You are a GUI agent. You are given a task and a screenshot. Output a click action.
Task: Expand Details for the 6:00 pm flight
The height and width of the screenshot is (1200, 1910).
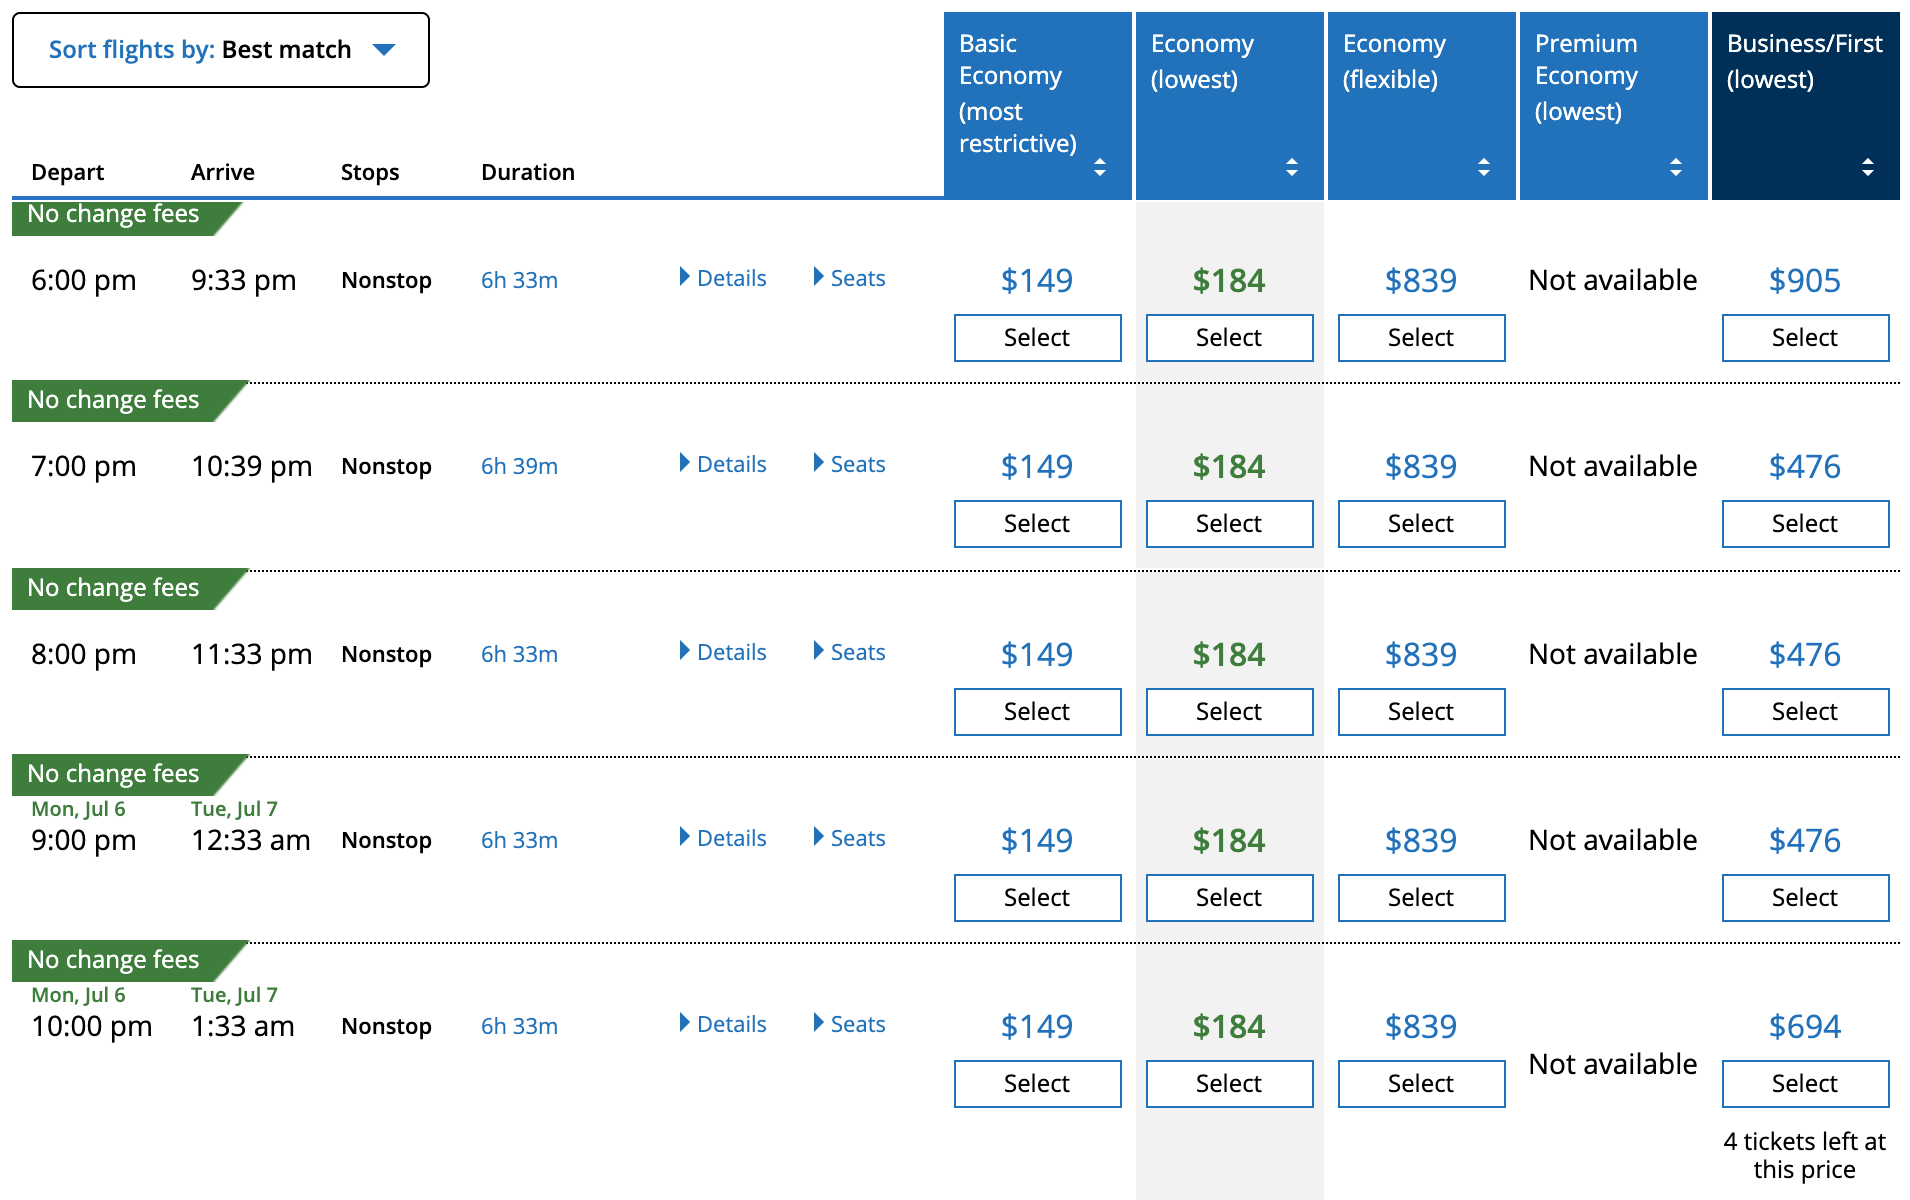723,278
